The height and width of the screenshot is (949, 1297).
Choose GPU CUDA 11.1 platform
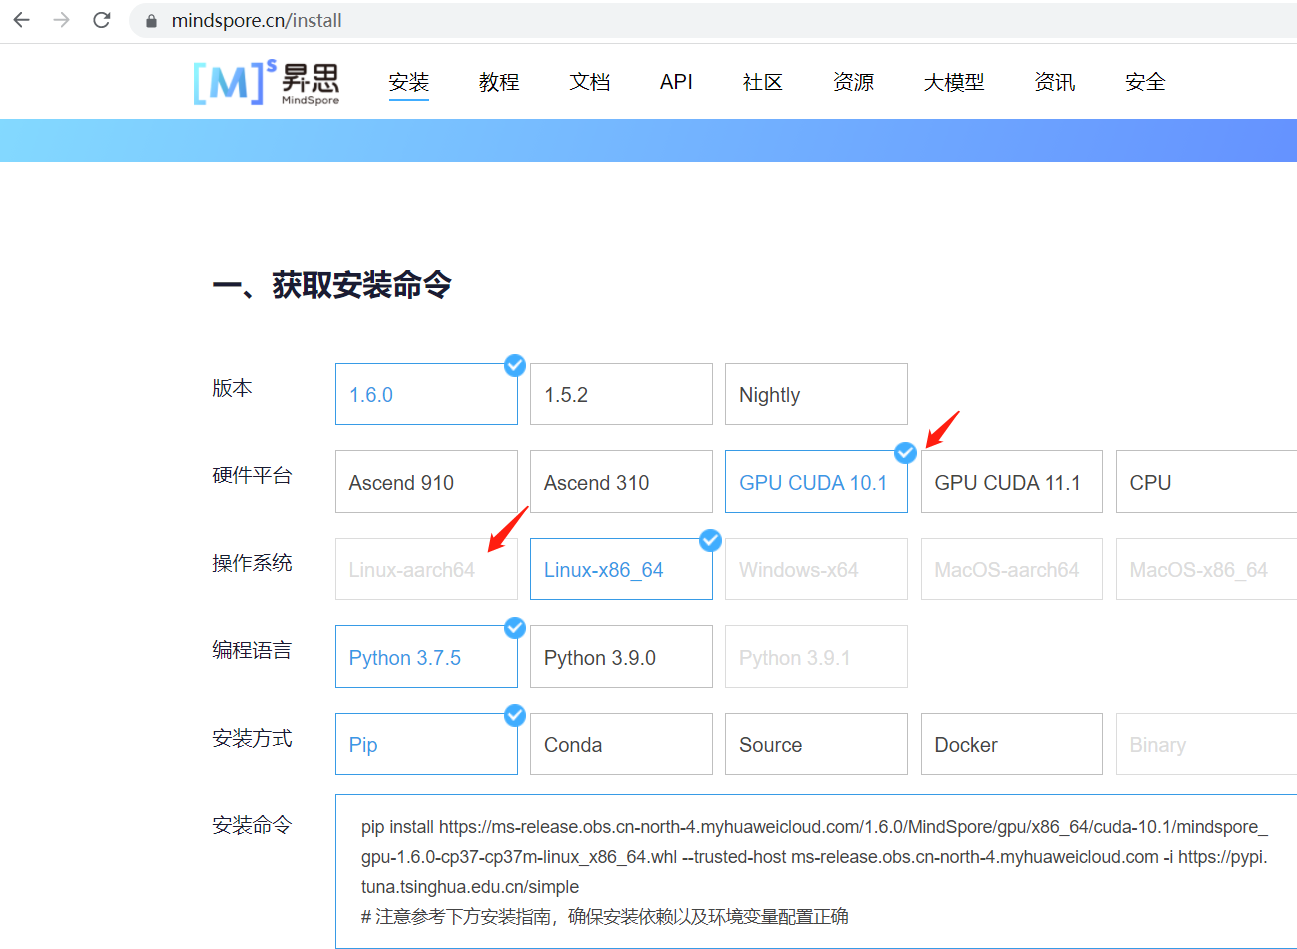pos(1012,482)
